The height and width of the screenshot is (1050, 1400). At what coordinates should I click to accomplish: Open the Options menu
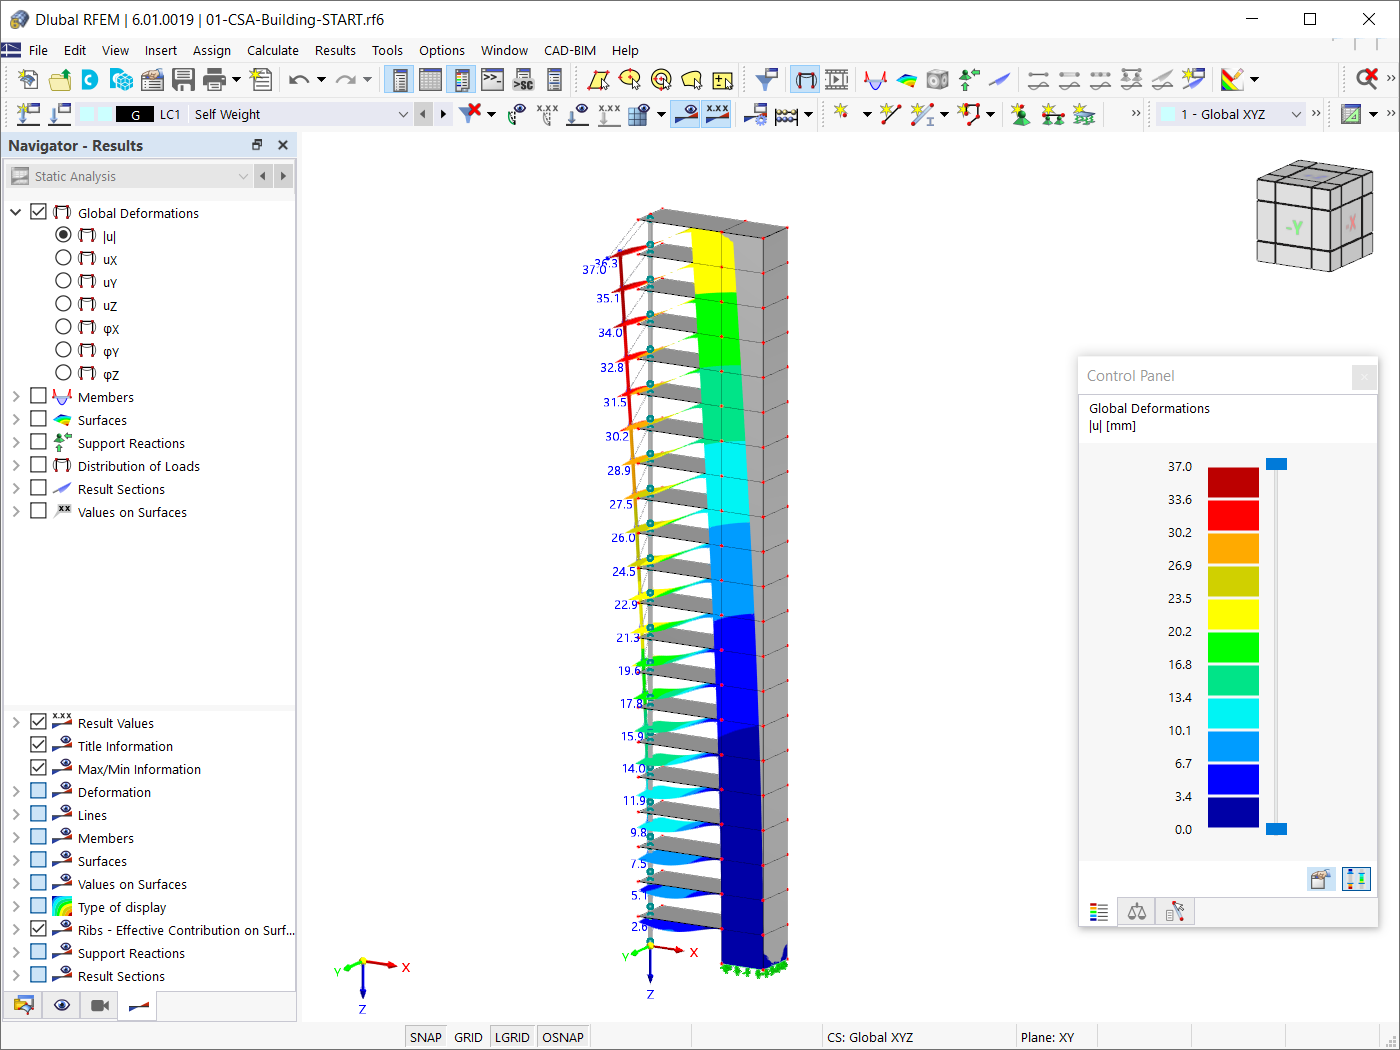(442, 50)
